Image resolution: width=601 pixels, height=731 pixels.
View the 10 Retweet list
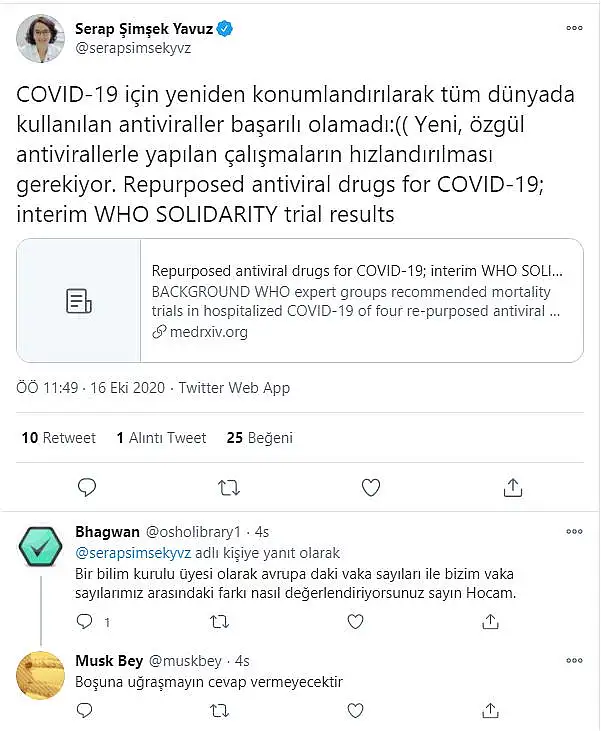pos(59,438)
